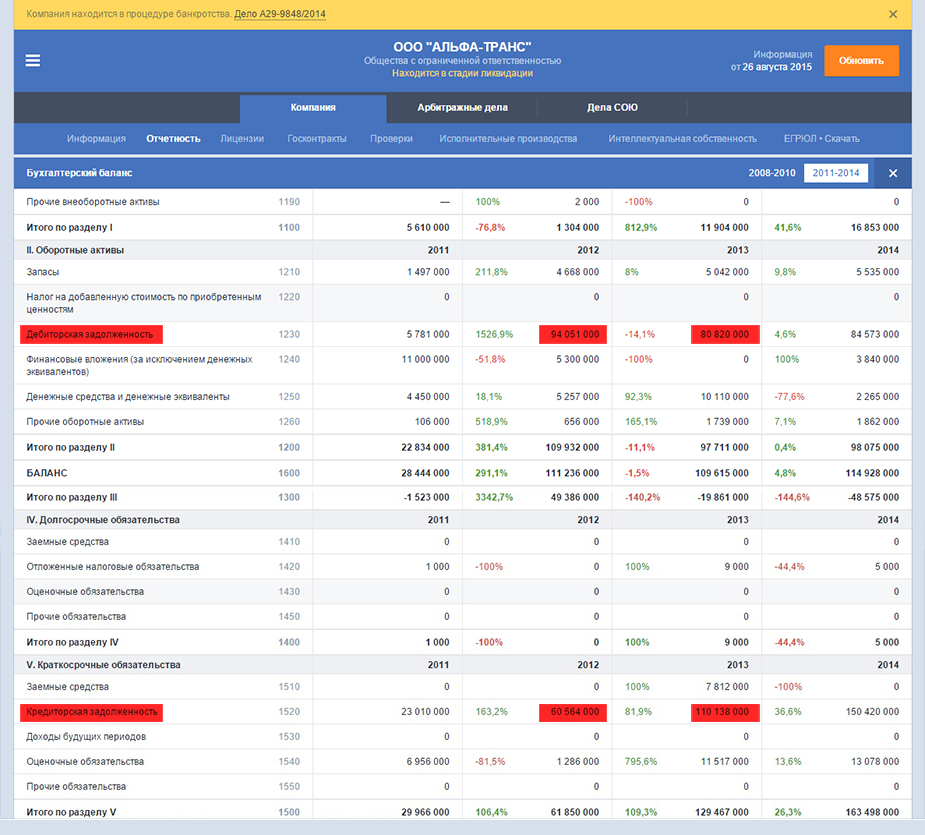Viewport: 925px width, 835px height.
Task: Go to Госконтракты subsection
Action: coord(317,139)
